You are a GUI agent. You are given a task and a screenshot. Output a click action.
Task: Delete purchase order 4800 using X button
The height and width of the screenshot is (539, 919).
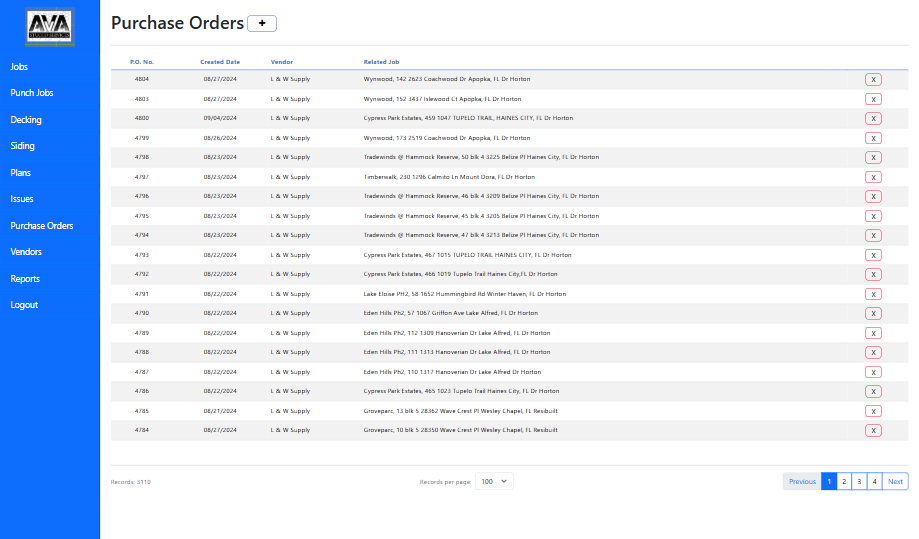coord(873,118)
